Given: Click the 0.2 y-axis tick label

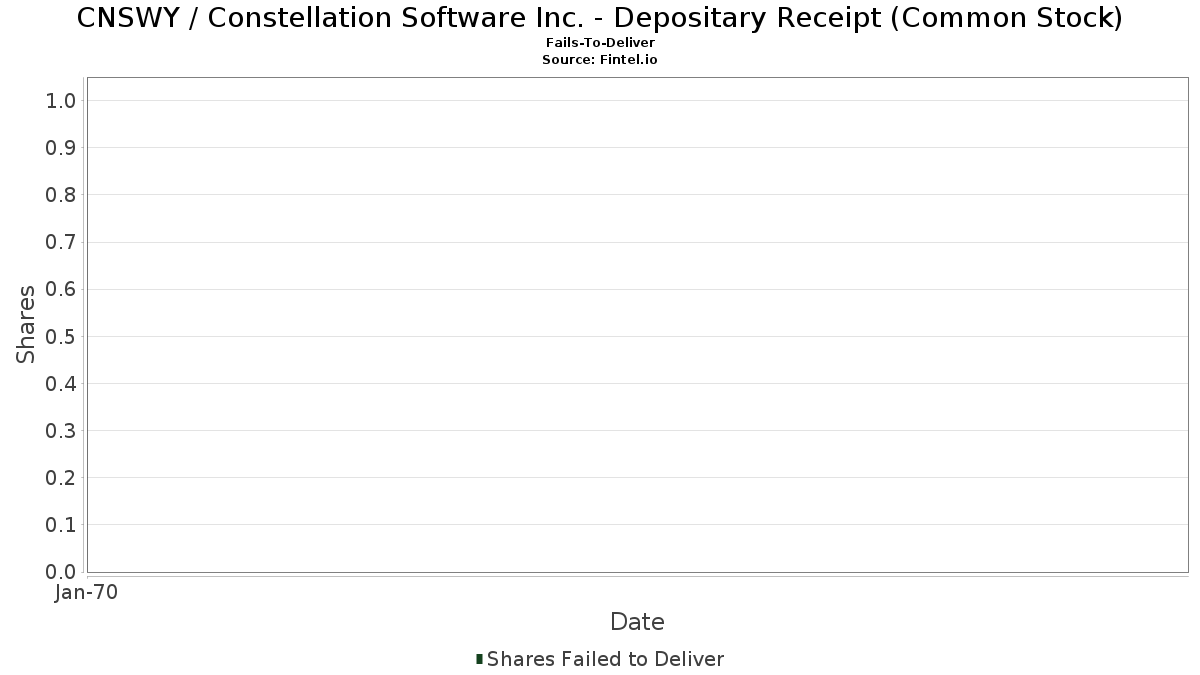Looking at the screenshot, I should (61, 478).
